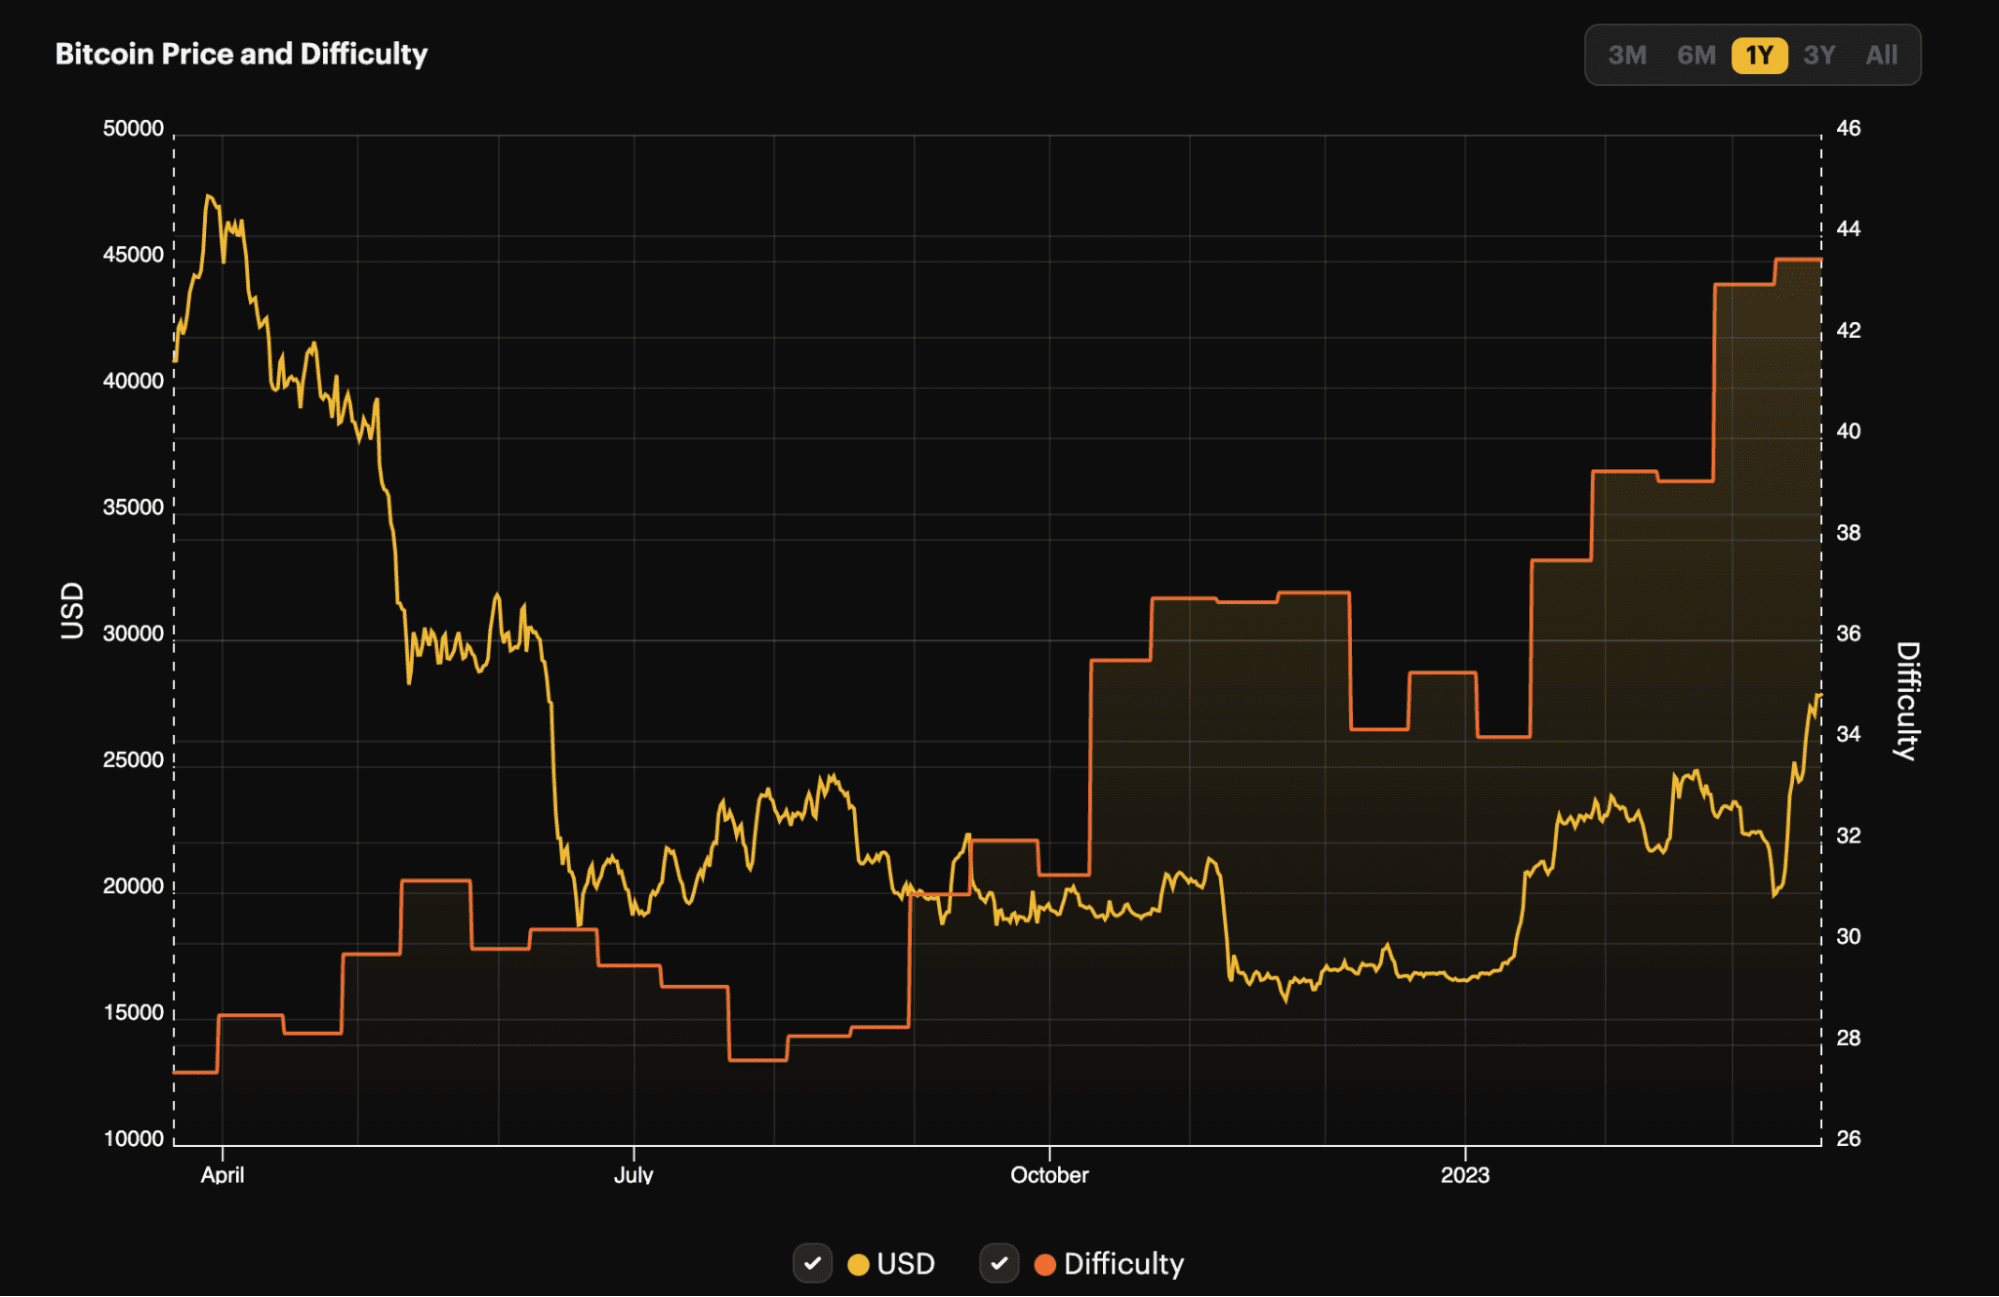
Task: Click the 32 difficulty axis value
Action: tap(1848, 836)
